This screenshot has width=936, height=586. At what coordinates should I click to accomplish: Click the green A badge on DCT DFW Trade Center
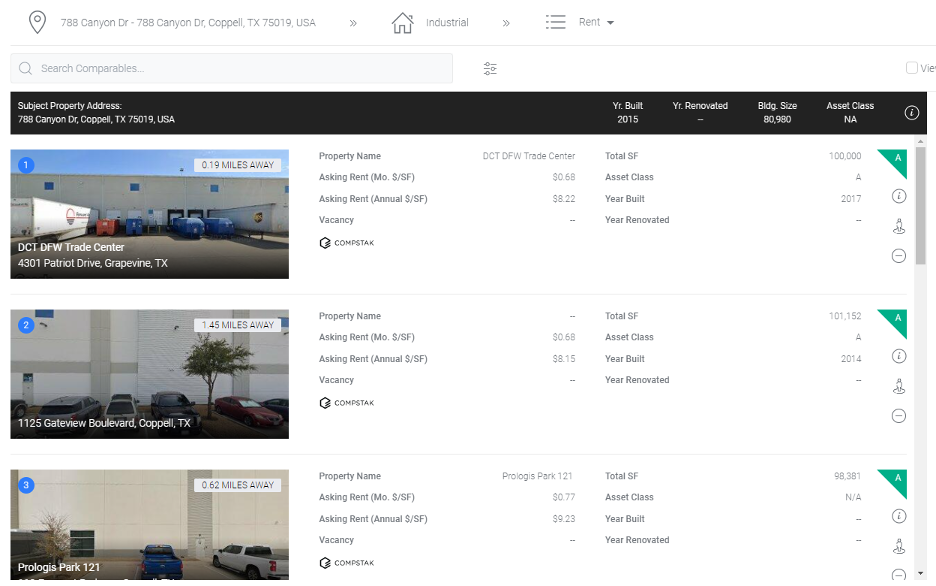pyautogui.click(x=896, y=161)
